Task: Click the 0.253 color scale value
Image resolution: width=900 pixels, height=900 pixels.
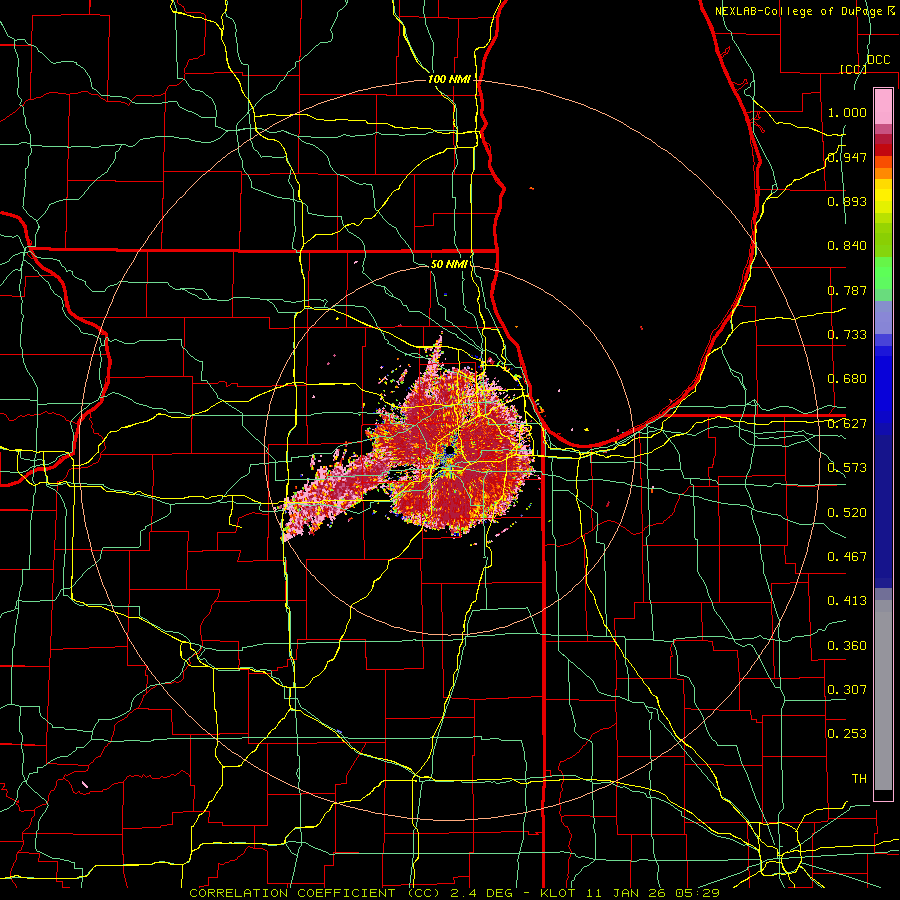Action: pos(847,734)
